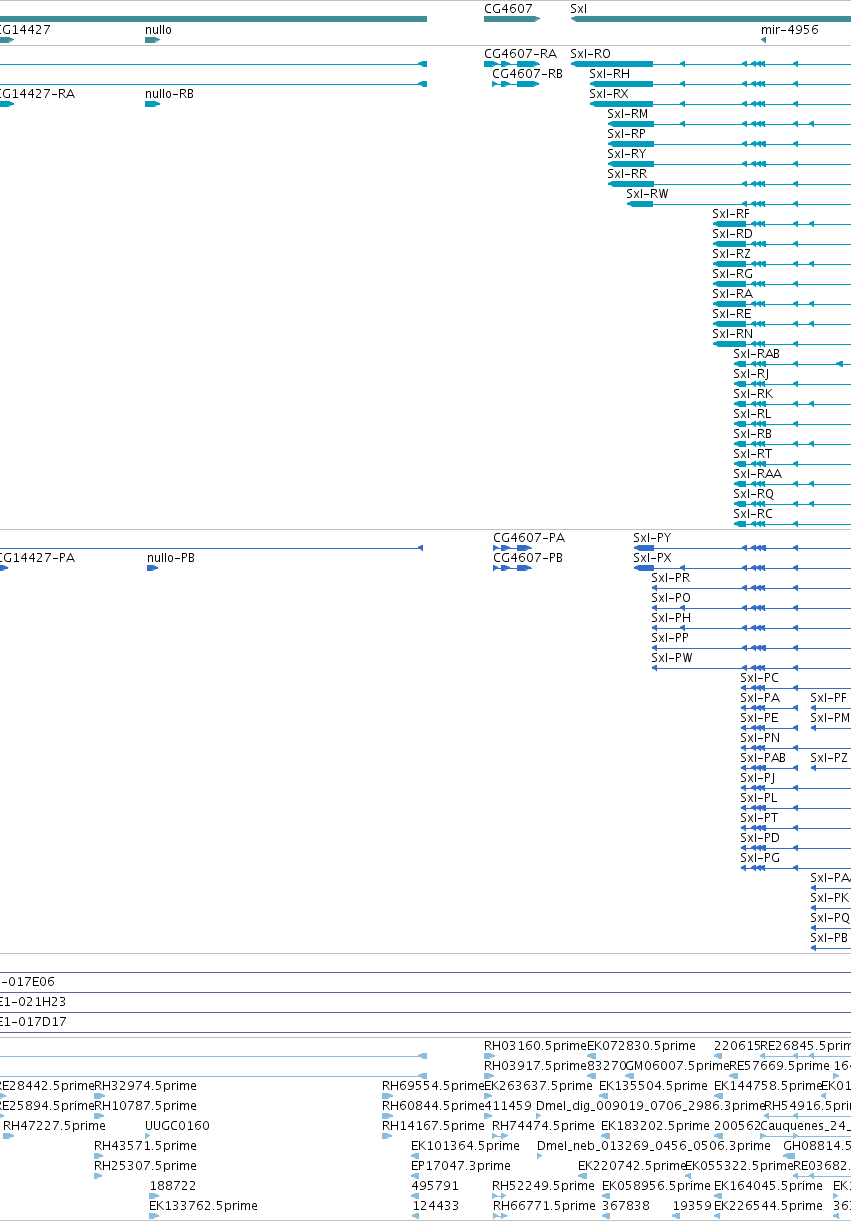
Task: Open the nullo-RB transcript label
Action: point(169,94)
